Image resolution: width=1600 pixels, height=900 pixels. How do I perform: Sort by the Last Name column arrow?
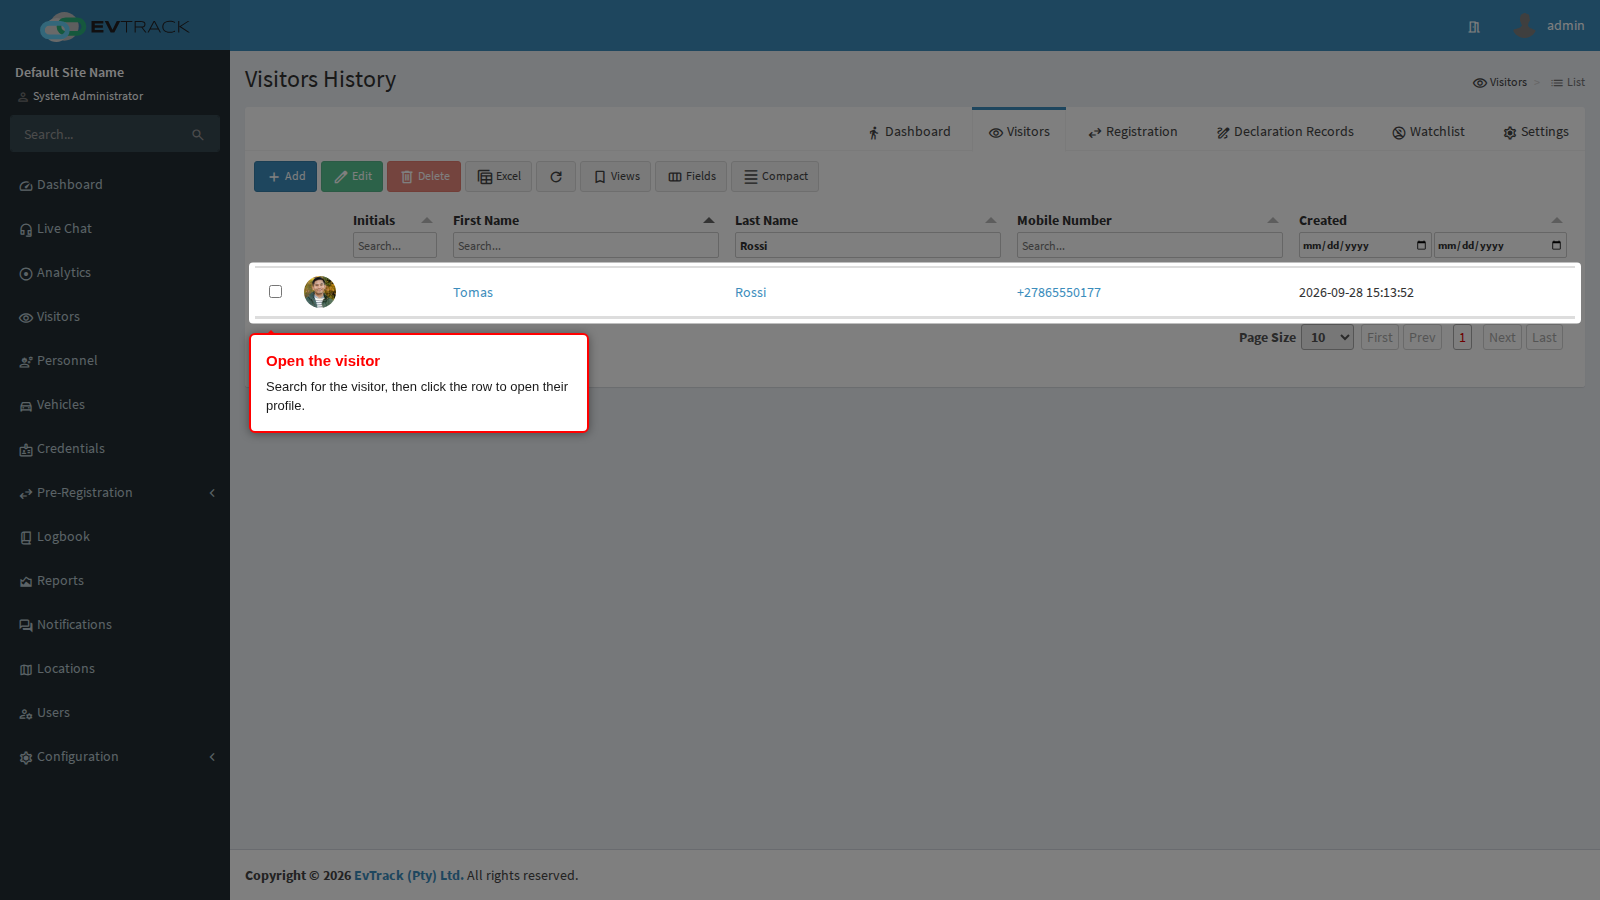point(991,220)
